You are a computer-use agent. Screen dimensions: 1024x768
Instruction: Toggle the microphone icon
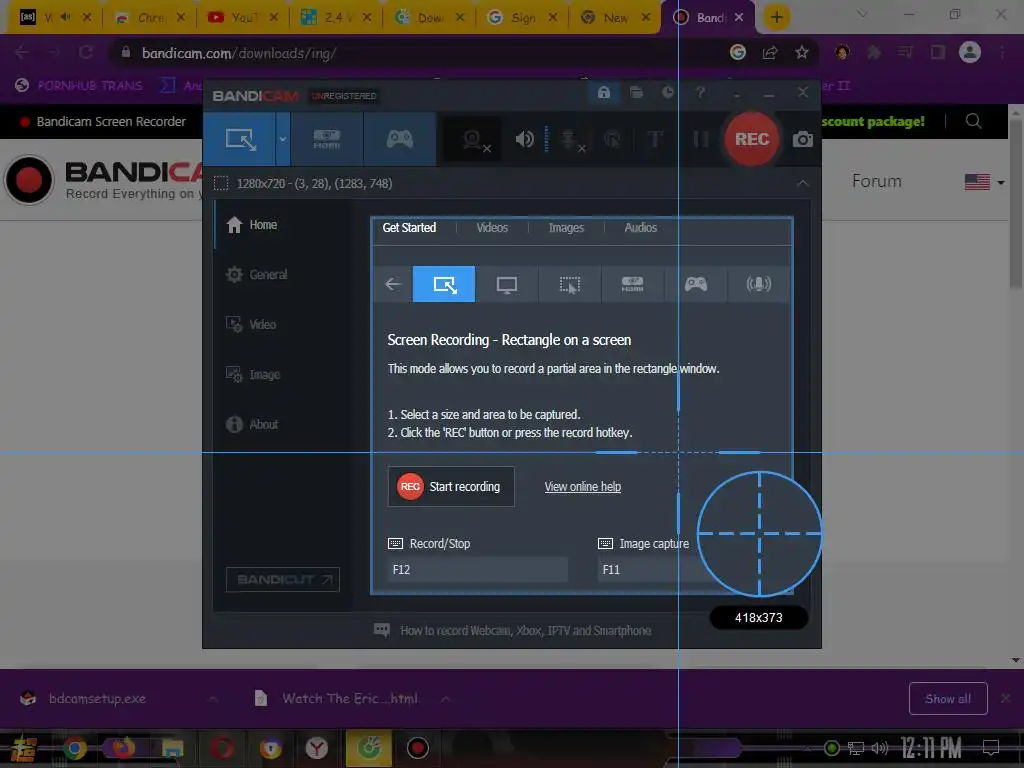pos(570,140)
